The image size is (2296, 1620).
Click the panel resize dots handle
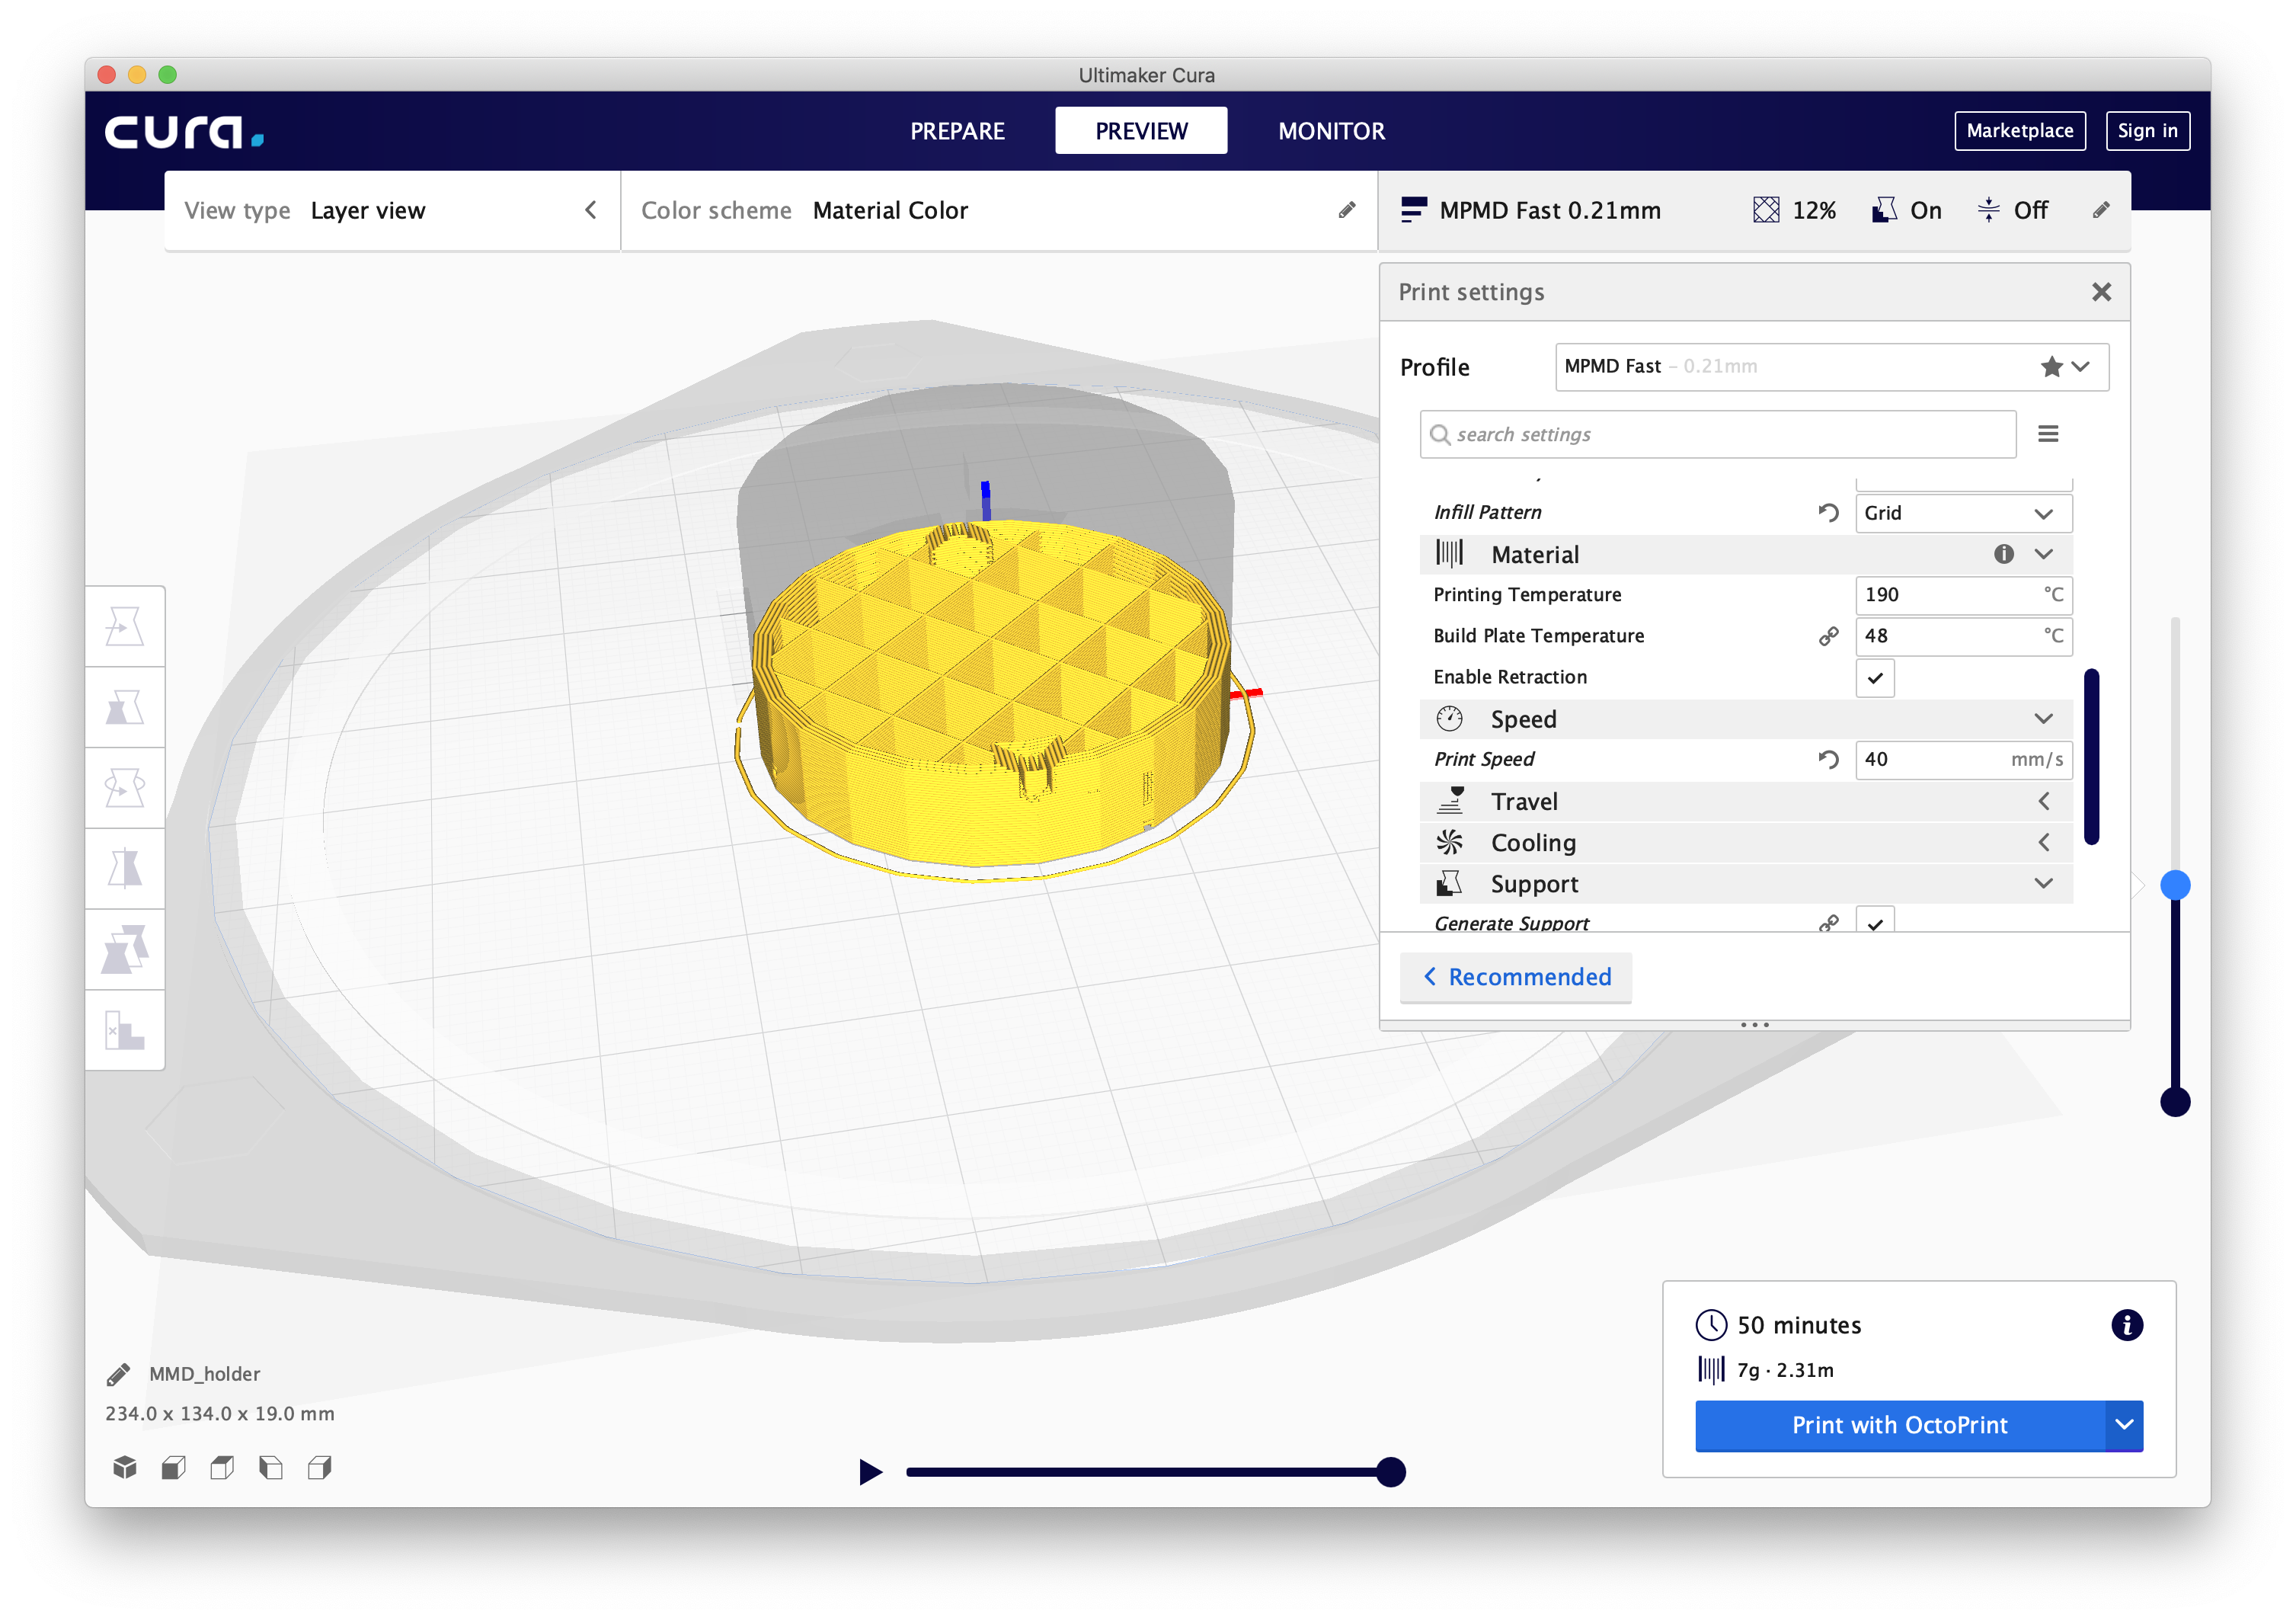pyautogui.click(x=1754, y=1025)
